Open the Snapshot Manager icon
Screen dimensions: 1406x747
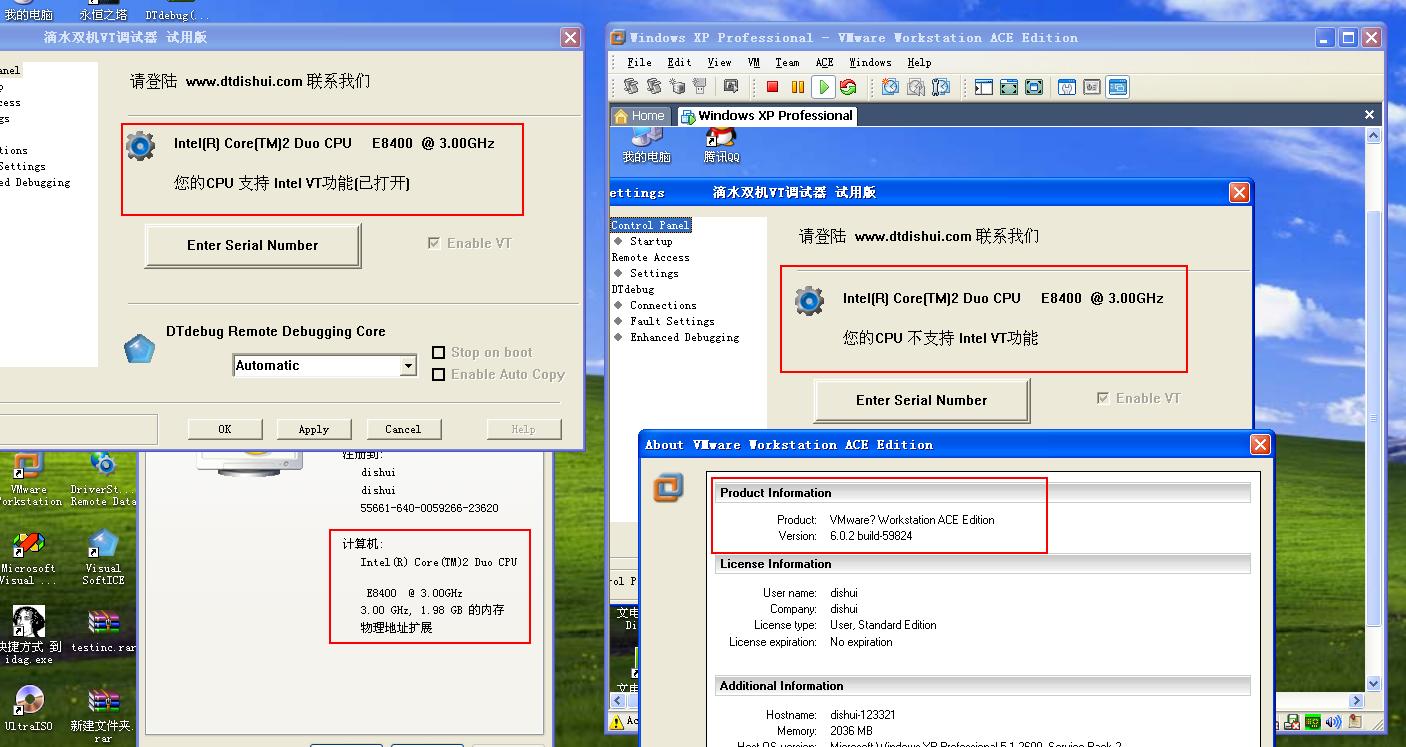pyautogui.click(x=941, y=87)
